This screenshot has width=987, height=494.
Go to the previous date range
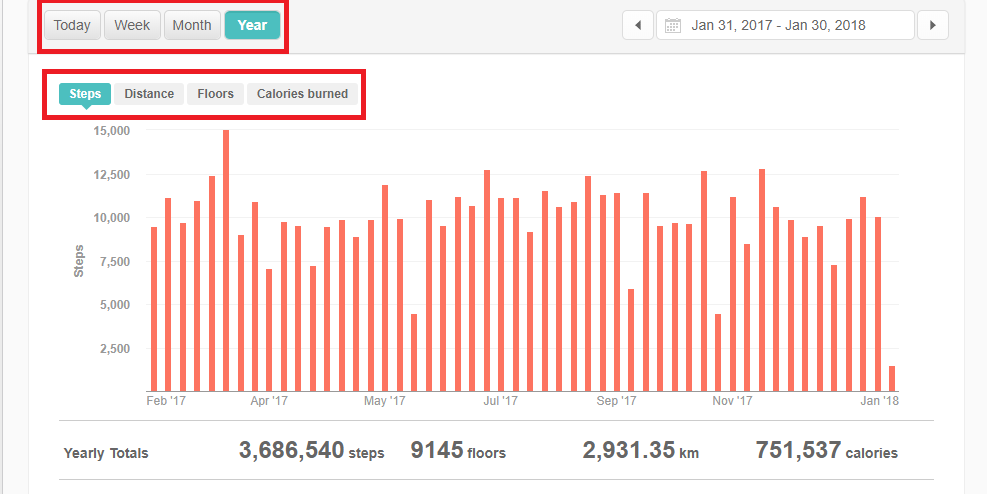[x=637, y=25]
